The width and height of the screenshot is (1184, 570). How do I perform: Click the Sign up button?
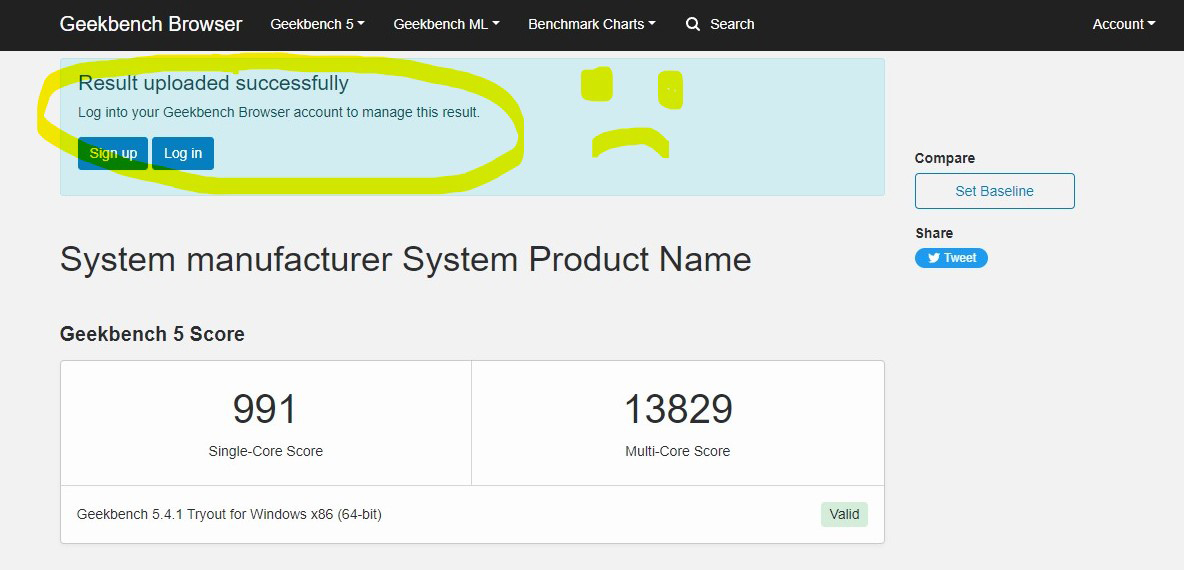pos(113,153)
